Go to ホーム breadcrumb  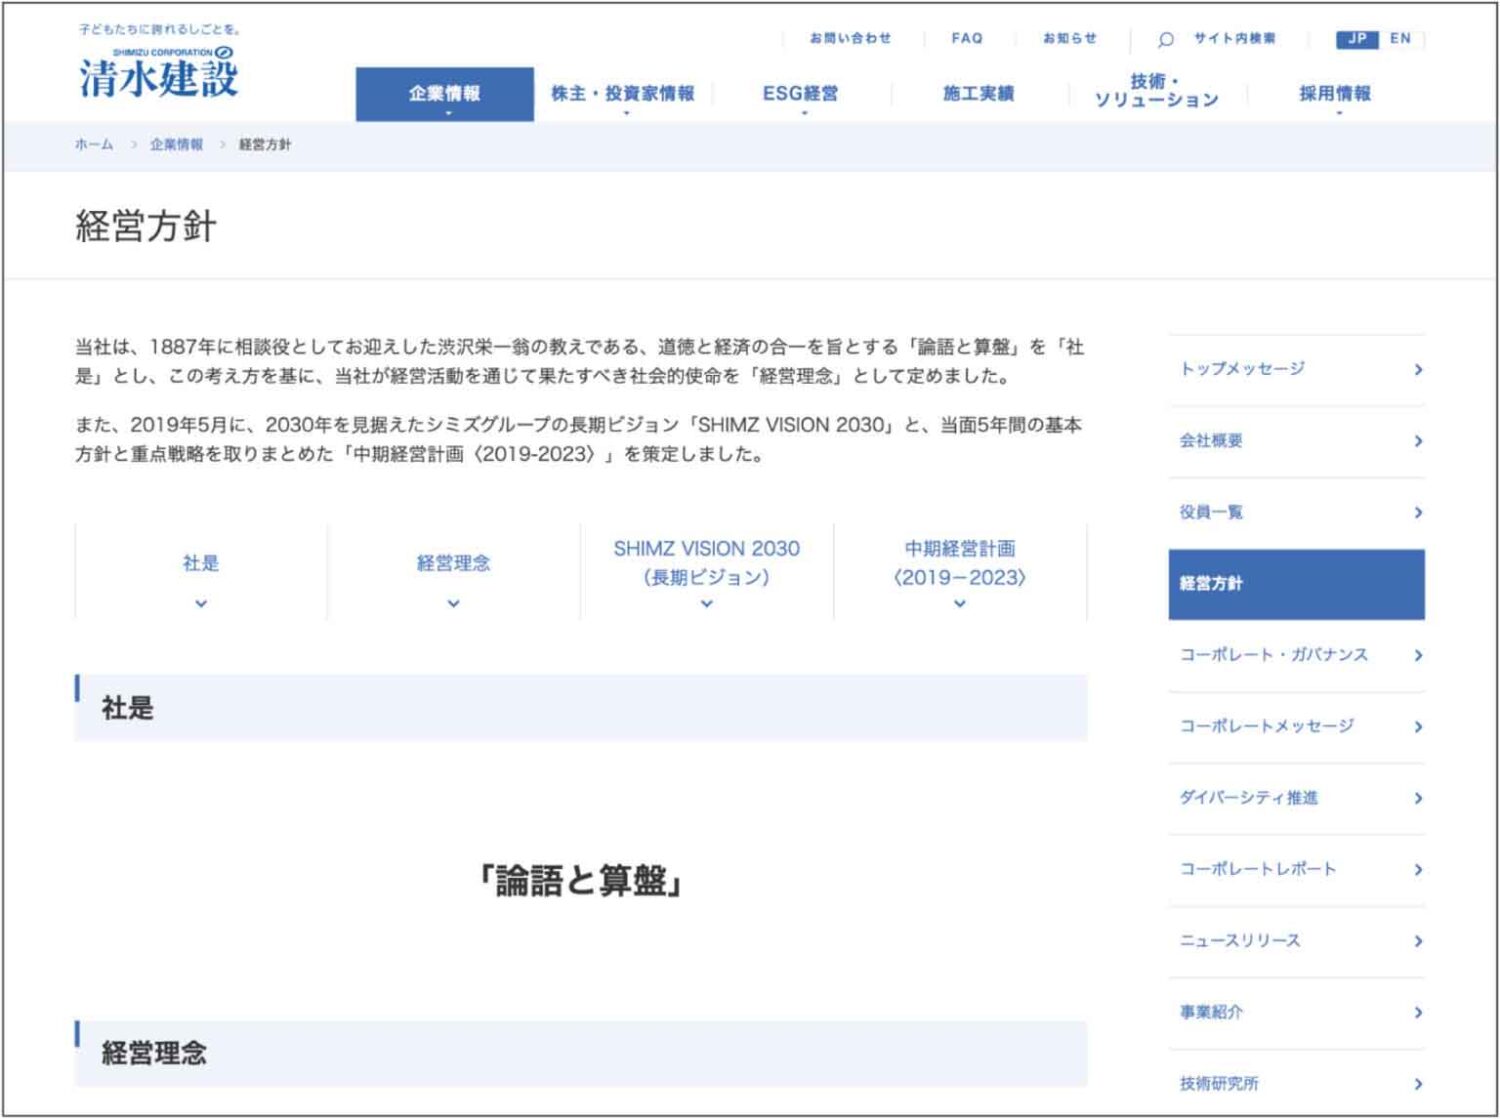[94, 145]
